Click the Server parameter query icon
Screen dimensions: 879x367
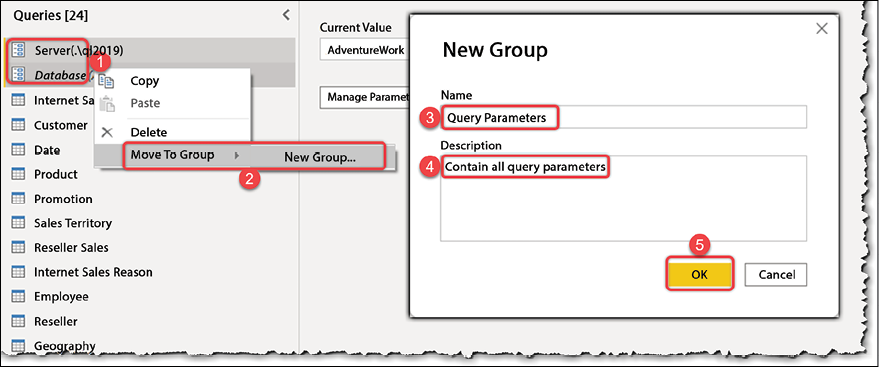coord(18,50)
